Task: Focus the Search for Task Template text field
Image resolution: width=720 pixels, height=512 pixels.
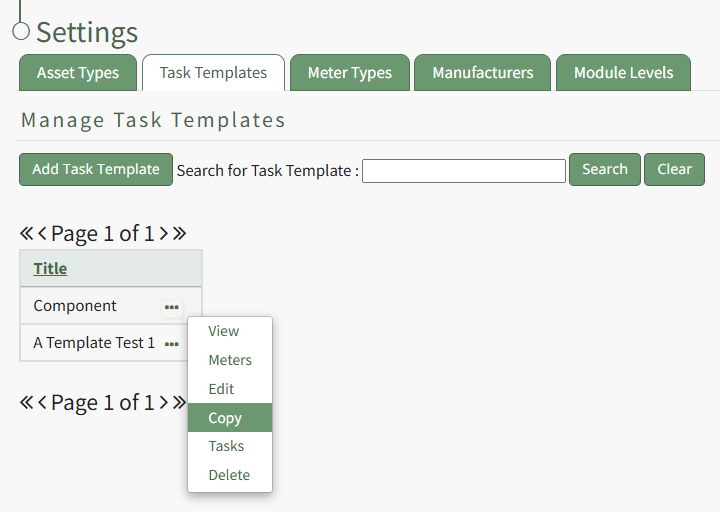Action: coord(464,171)
